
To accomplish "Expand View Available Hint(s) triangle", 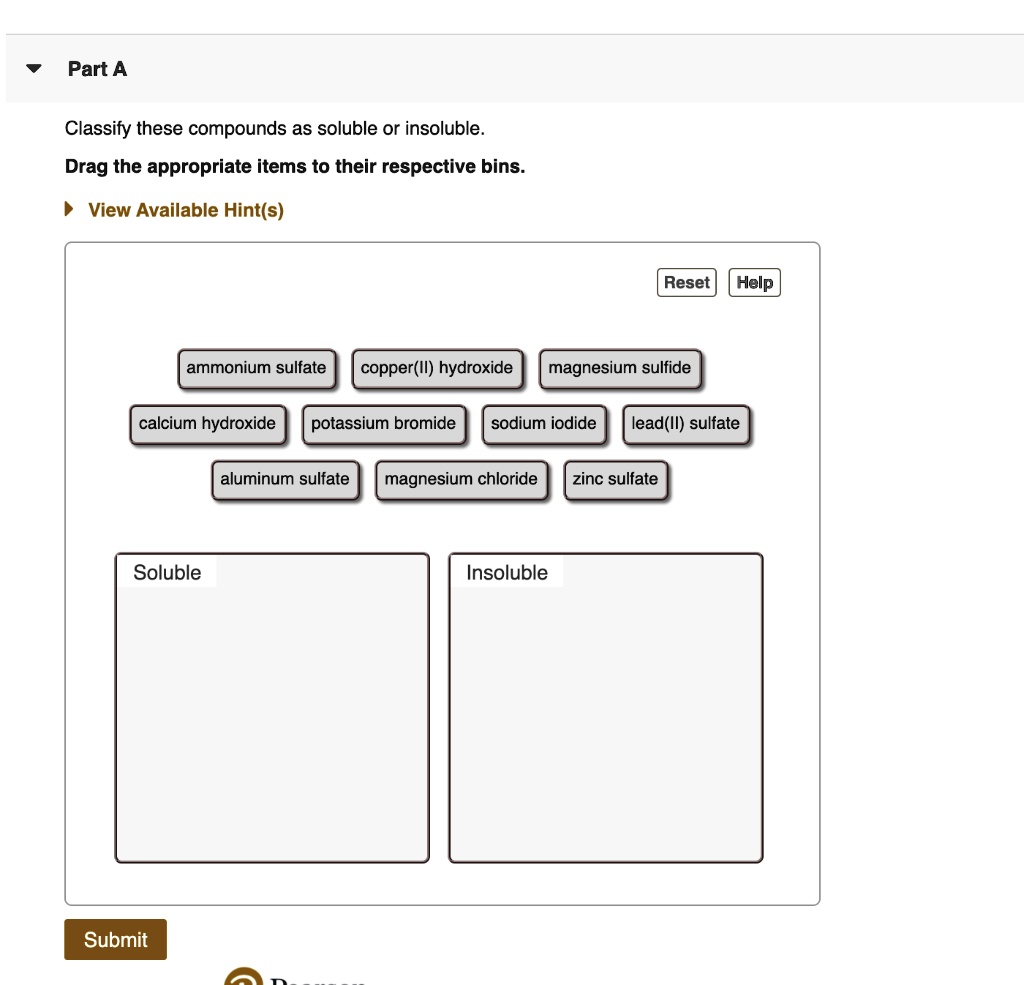I will coord(69,209).
